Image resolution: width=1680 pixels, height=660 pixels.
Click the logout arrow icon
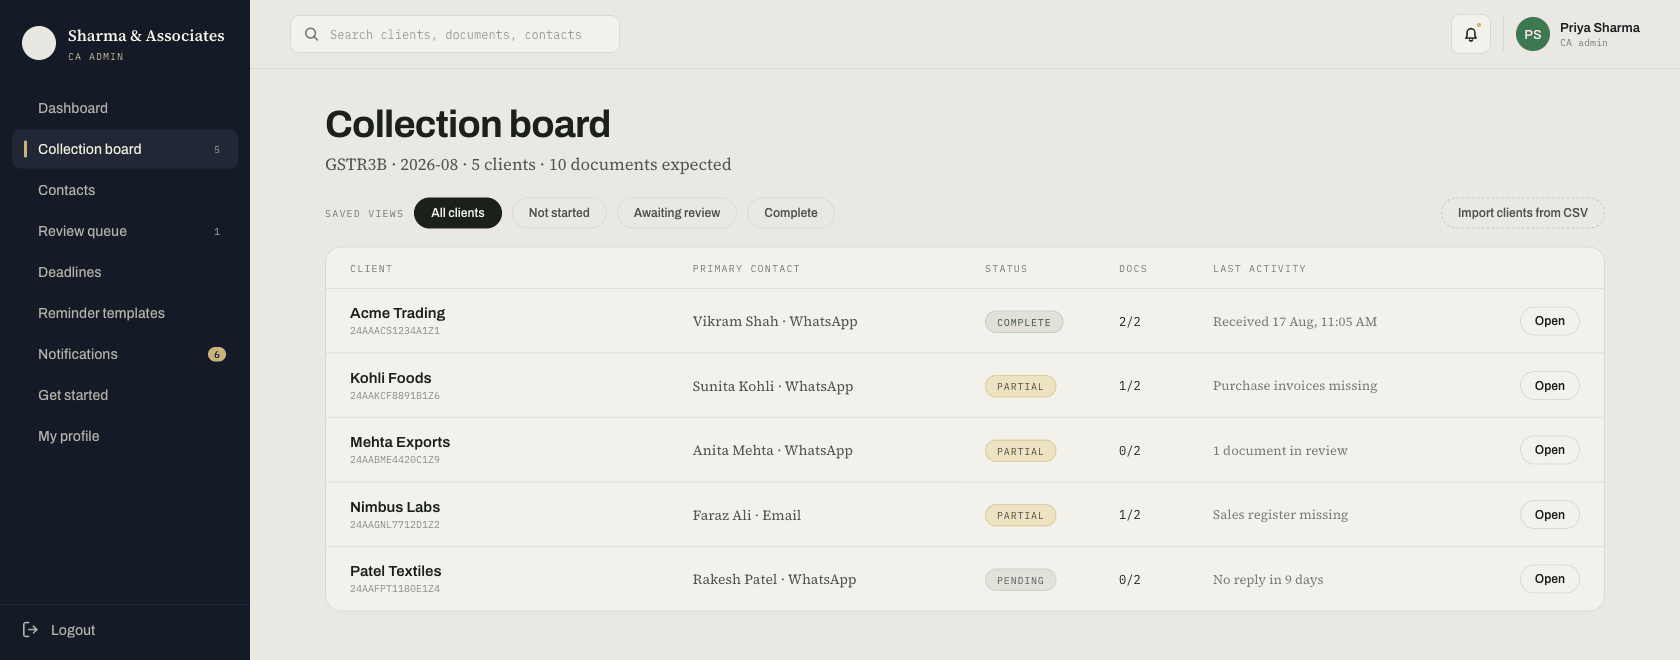[x=30, y=630]
